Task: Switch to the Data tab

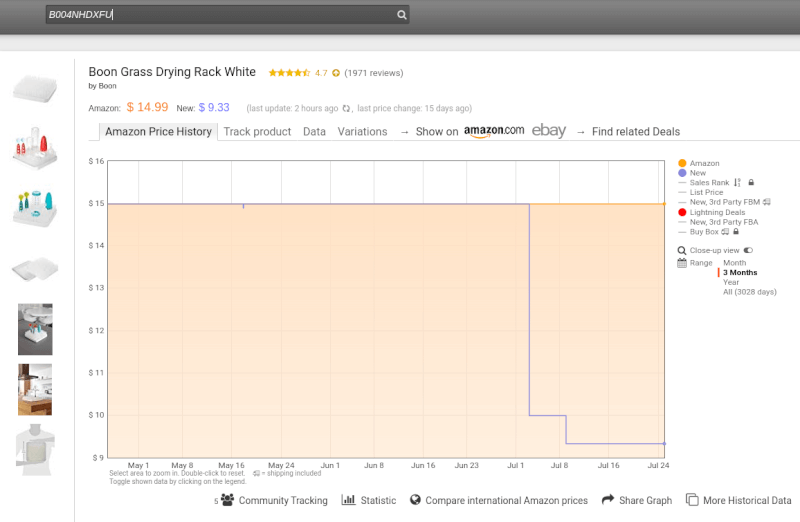Action: [314, 132]
